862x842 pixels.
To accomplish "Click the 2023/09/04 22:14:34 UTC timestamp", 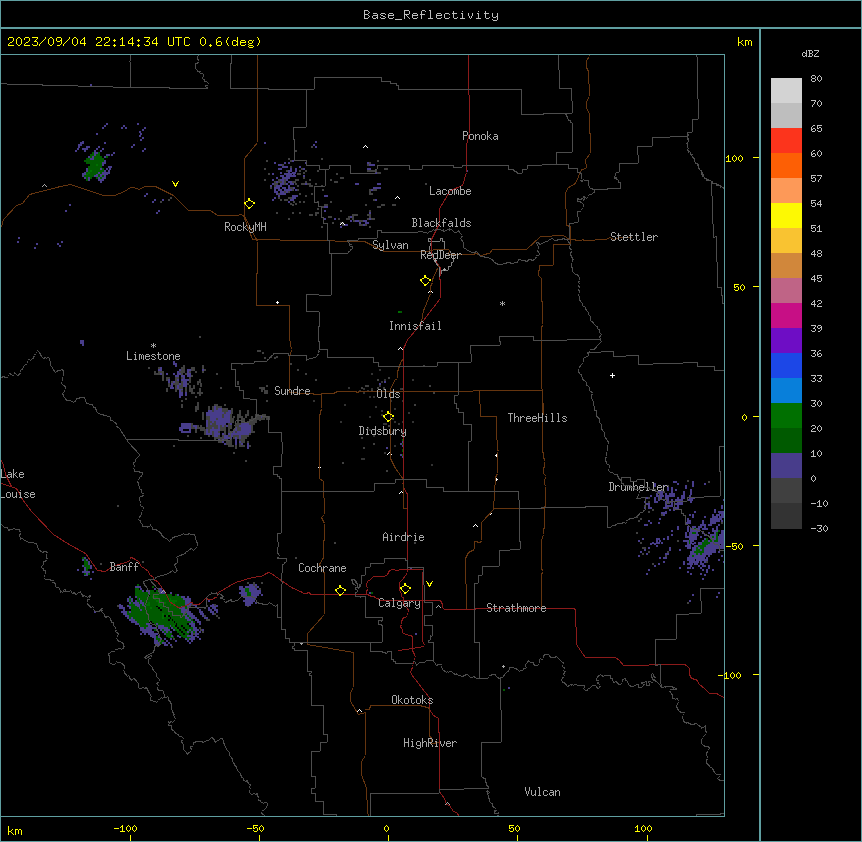I will pos(134,42).
